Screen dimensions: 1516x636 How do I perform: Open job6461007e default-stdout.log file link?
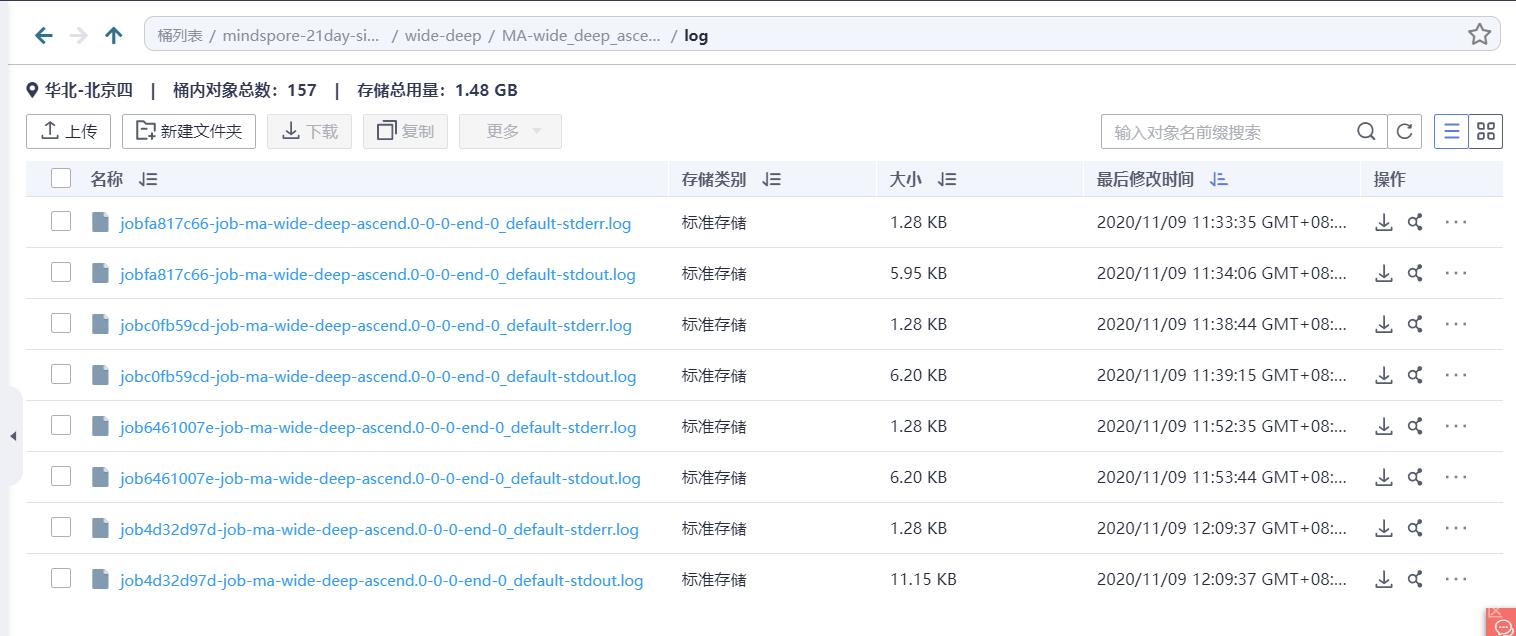(x=380, y=479)
